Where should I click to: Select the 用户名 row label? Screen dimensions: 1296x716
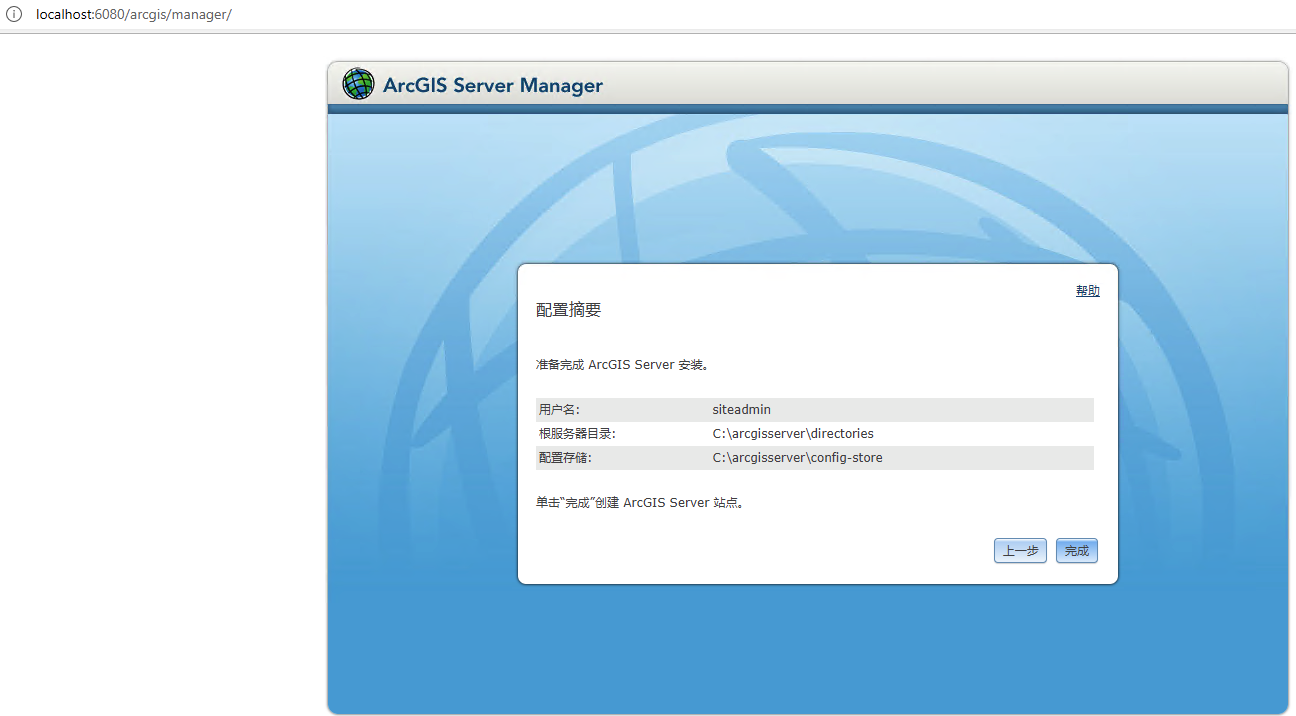[559, 410]
